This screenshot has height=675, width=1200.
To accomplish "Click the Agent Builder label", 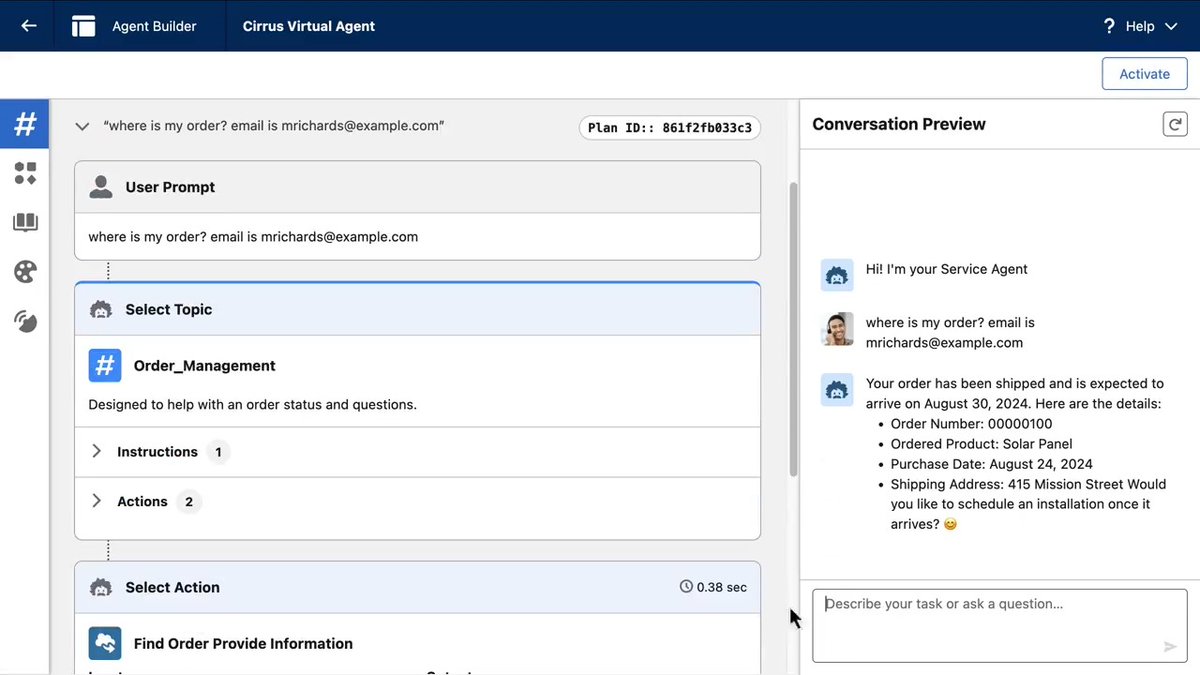I will click(x=154, y=26).
